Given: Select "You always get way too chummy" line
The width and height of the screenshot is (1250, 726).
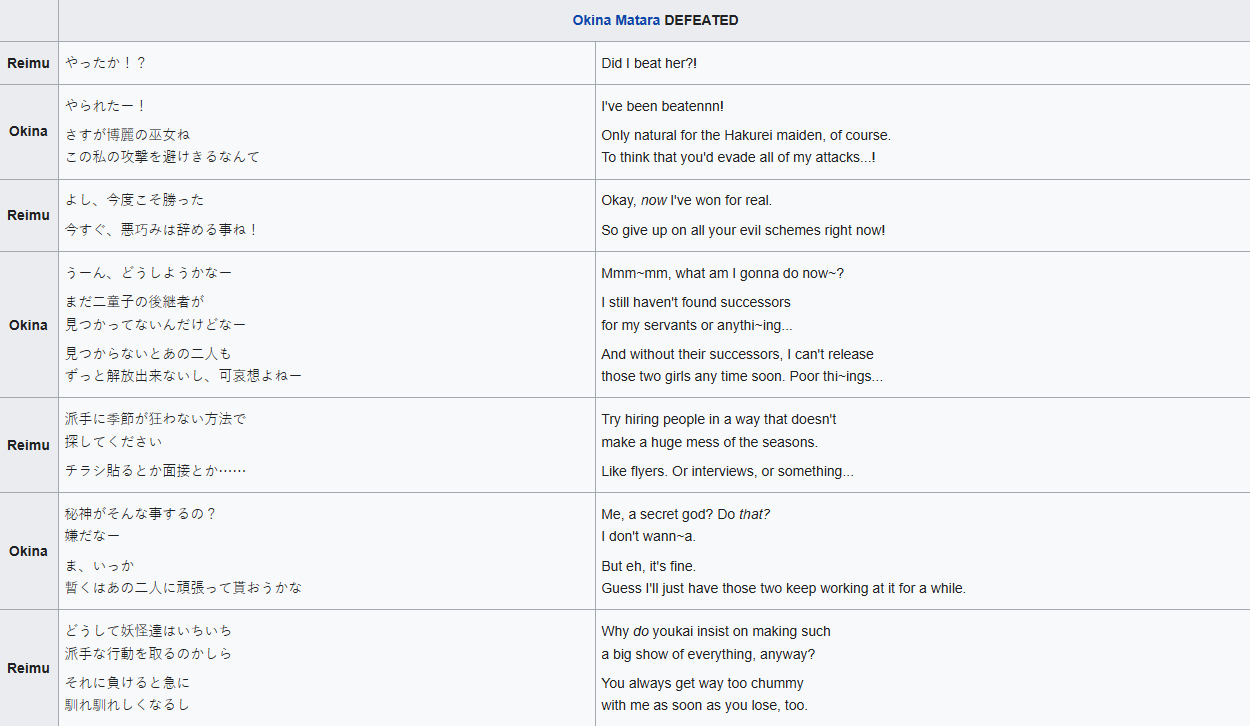Looking at the screenshot, I should click(x=702, y=683).
